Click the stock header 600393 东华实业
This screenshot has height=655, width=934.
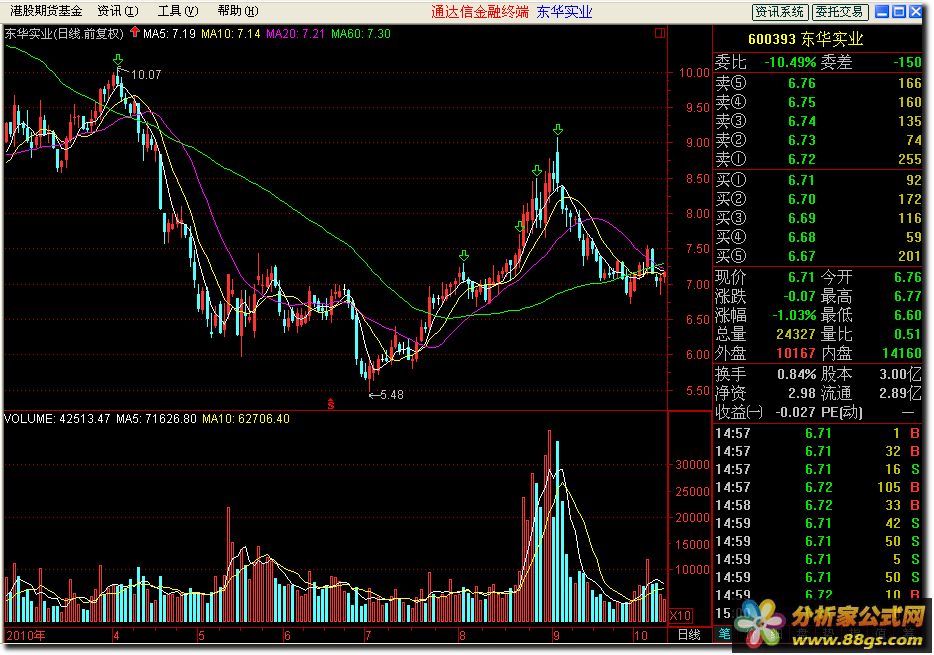click(805, 39)
